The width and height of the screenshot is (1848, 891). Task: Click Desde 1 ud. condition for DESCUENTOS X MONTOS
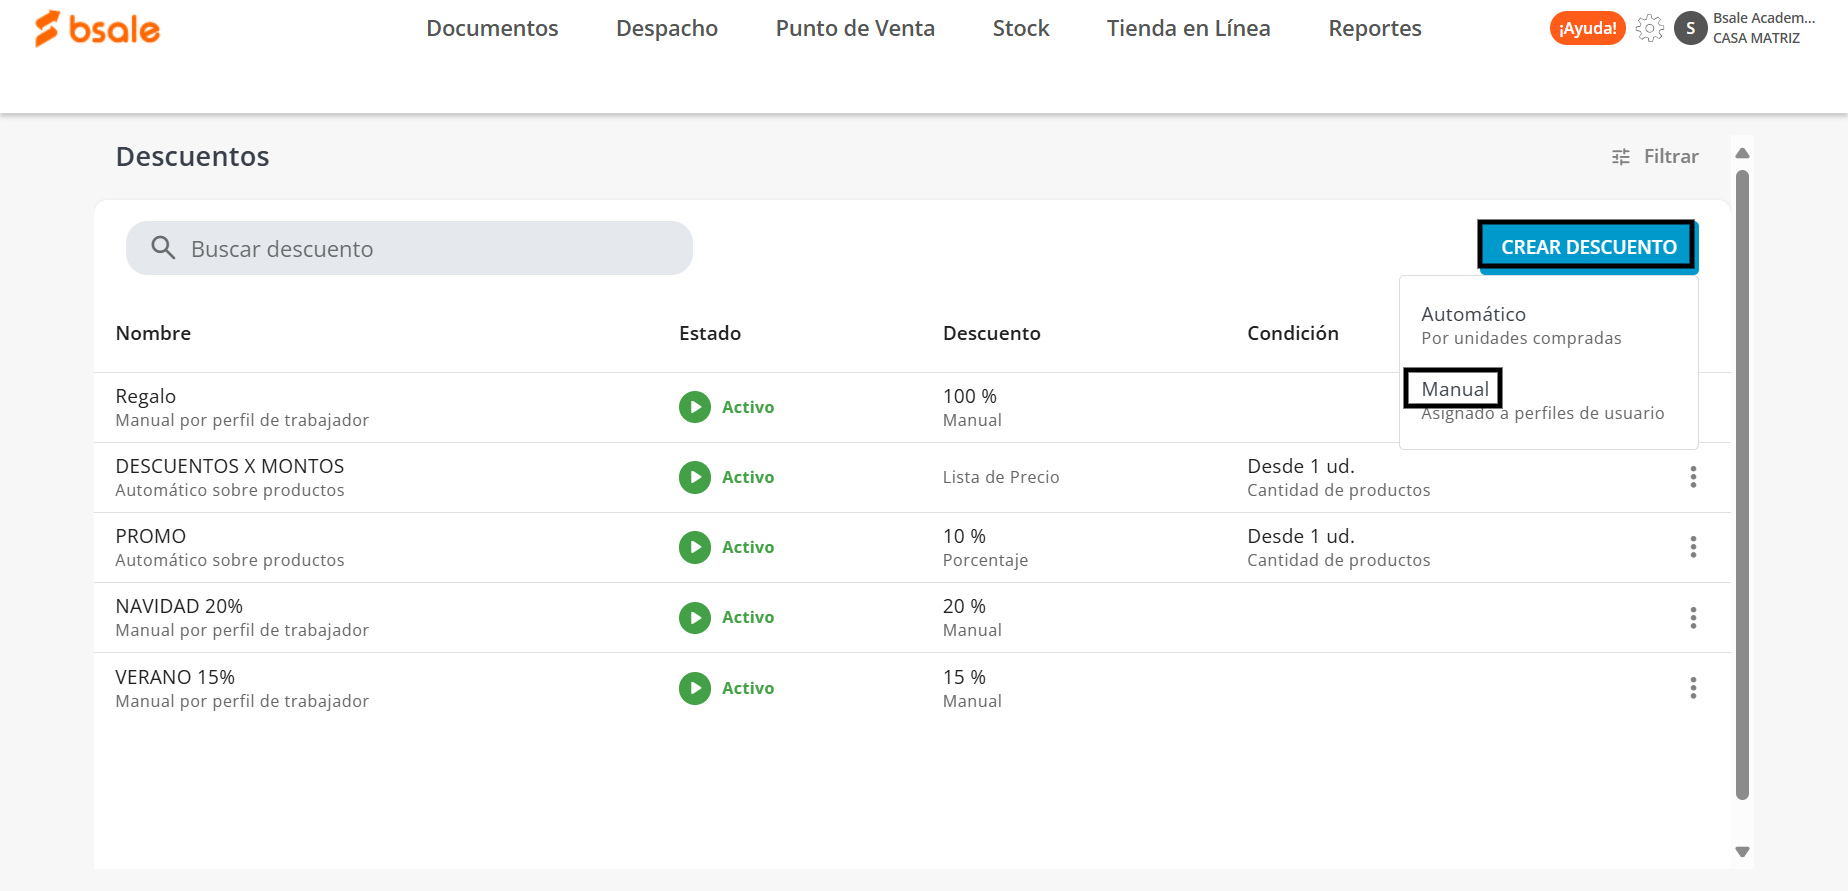1301,466
